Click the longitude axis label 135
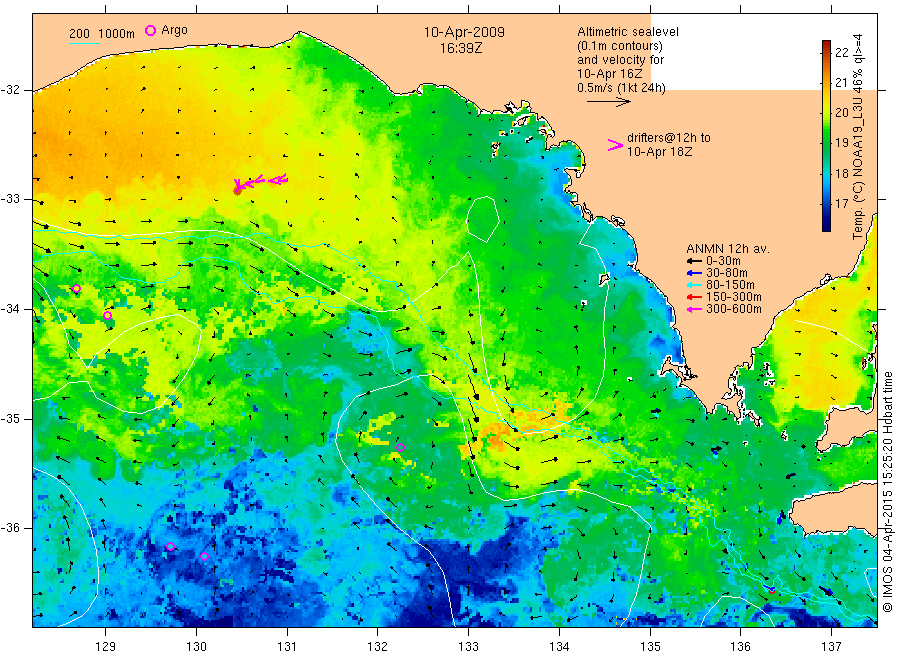 [x=650, y=647]
